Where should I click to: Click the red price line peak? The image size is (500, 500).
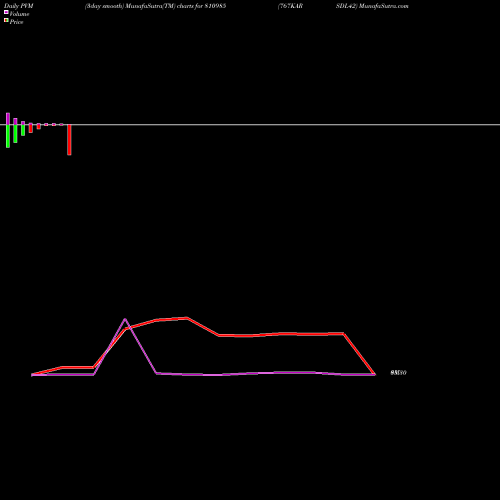[x=187, y=318]
